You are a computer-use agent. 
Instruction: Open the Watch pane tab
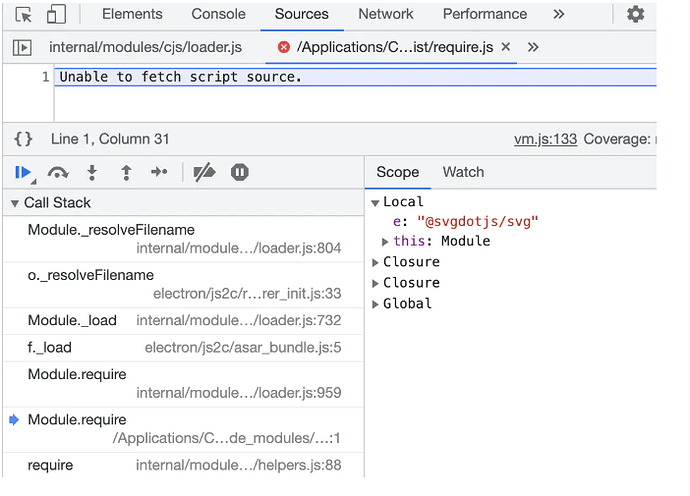tap(463, 172)
